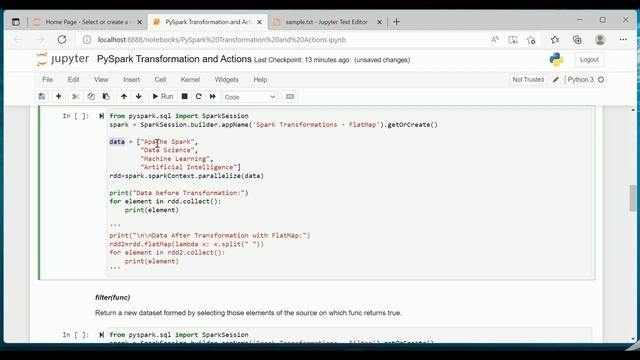Activate Read aloud icon in address bar
The width and height of the screenshot is (640, 360).
(495, 40)
